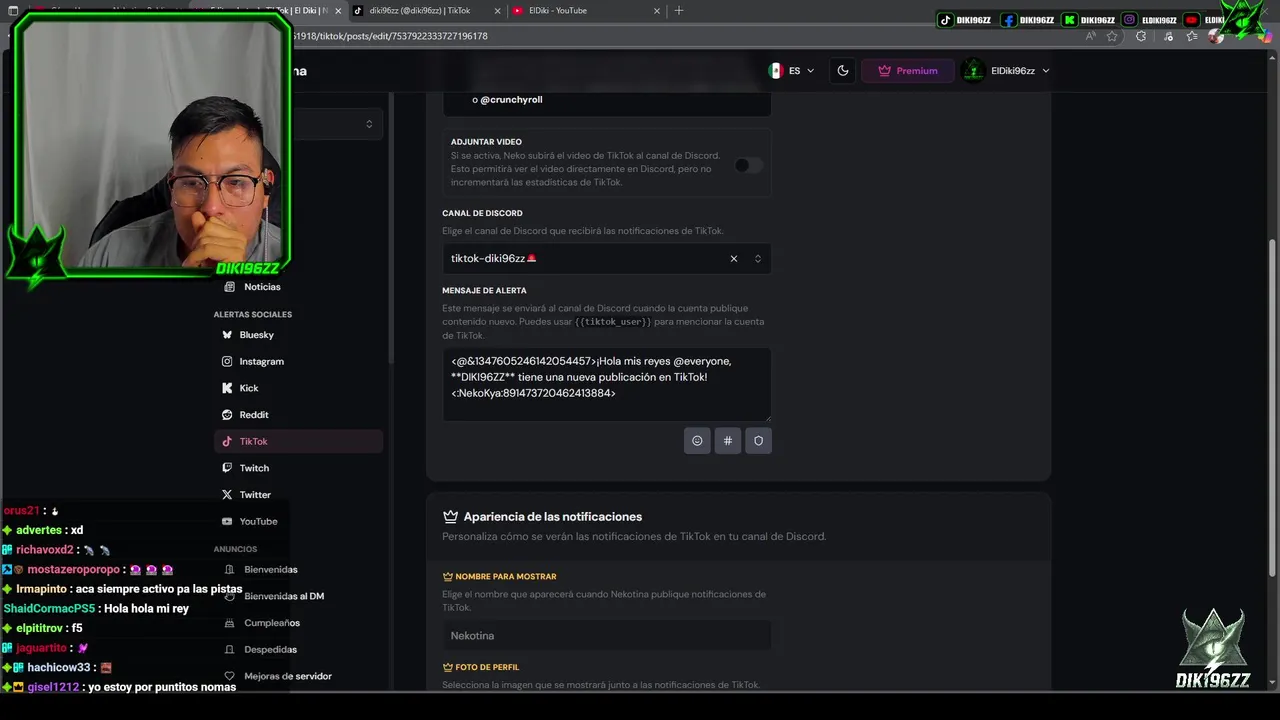Viewport: 1280px width, 720px height.
Task: Open the emoji picker below alert message
Action: click(x=697, y=441)
